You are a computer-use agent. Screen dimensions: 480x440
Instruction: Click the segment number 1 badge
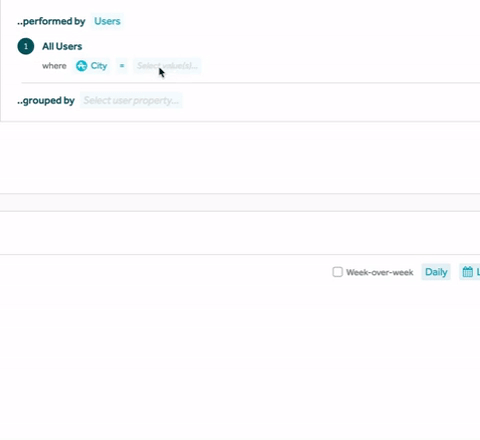[x=26, y=46]
